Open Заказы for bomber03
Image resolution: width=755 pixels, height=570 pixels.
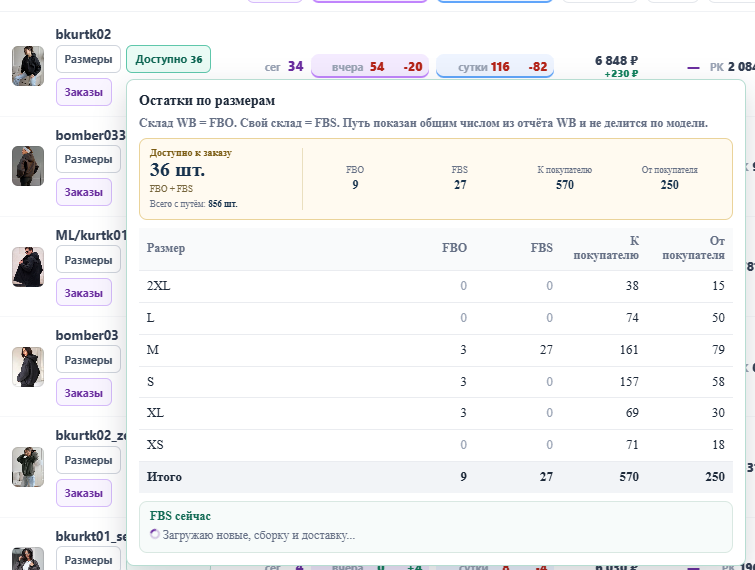point(84,393)
